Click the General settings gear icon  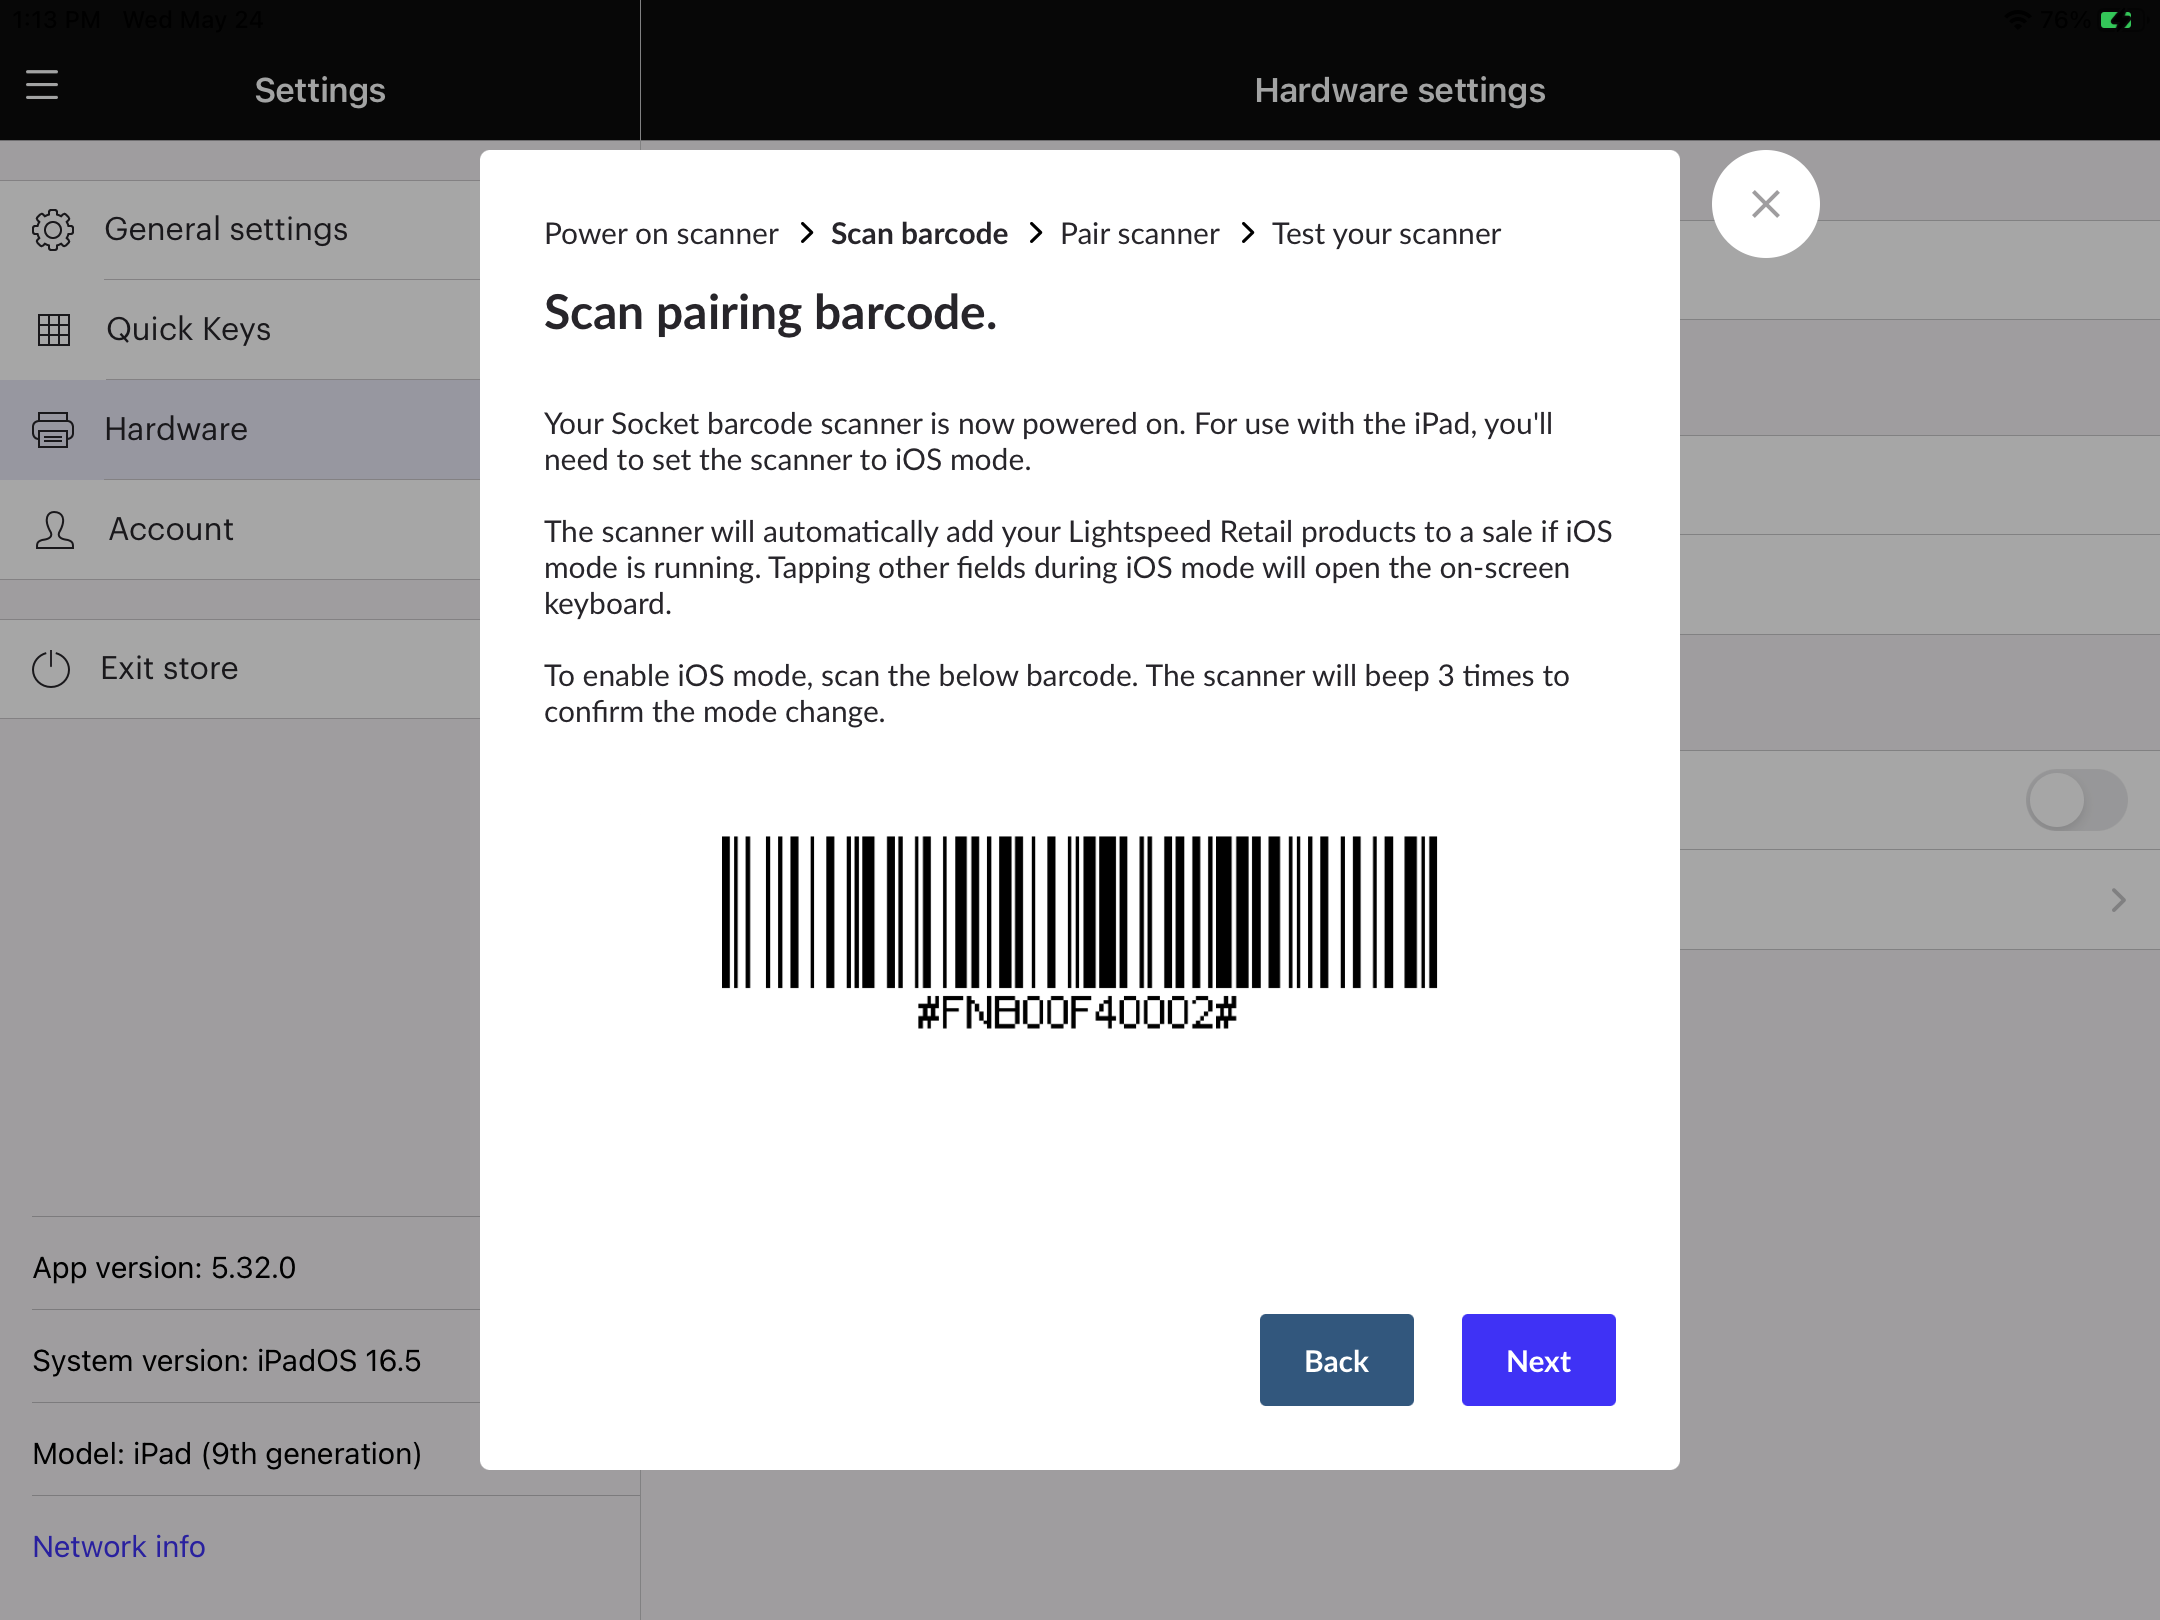pyautogui.click(x=53, y=230)
